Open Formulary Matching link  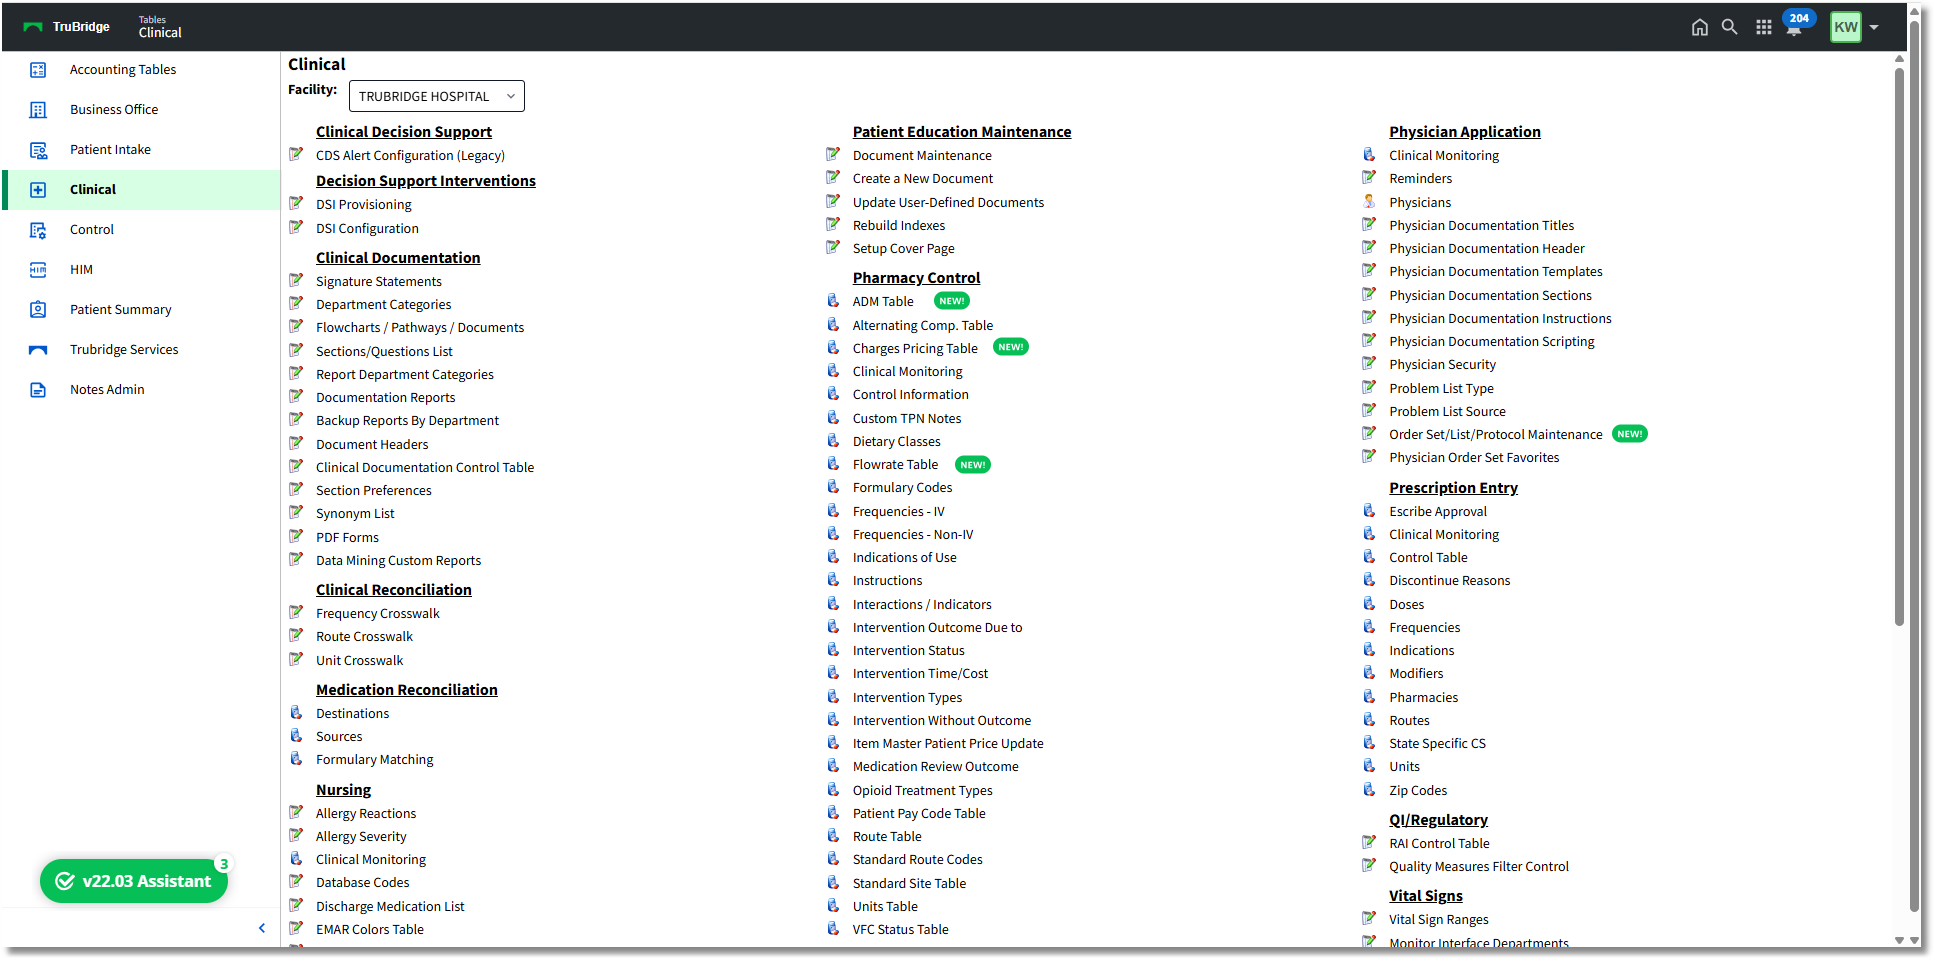coord(375,759)
